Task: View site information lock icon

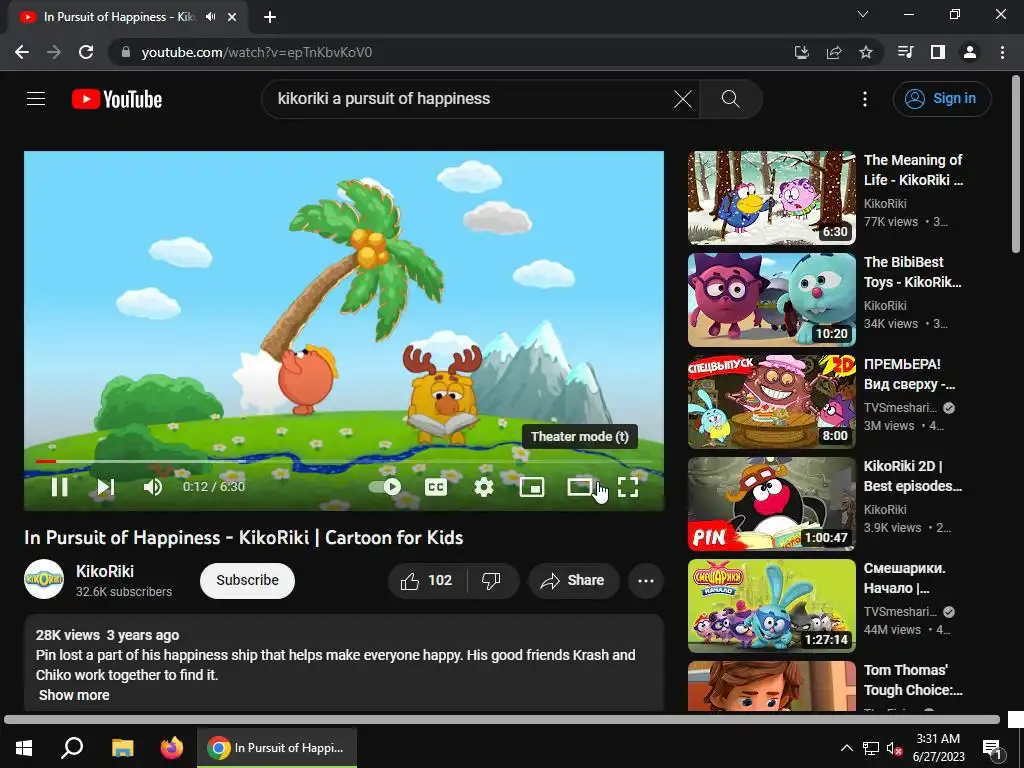Action: 126,52
